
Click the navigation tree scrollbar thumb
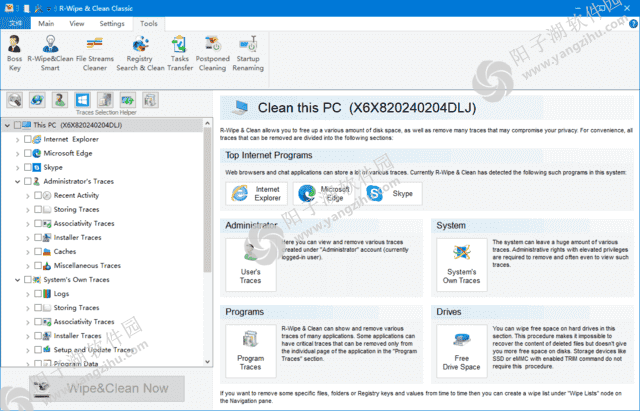click(207, 200)
